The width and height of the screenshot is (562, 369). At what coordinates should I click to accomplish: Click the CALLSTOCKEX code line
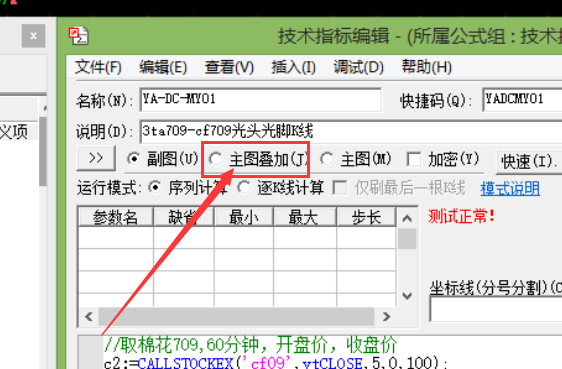click(275, 363)
